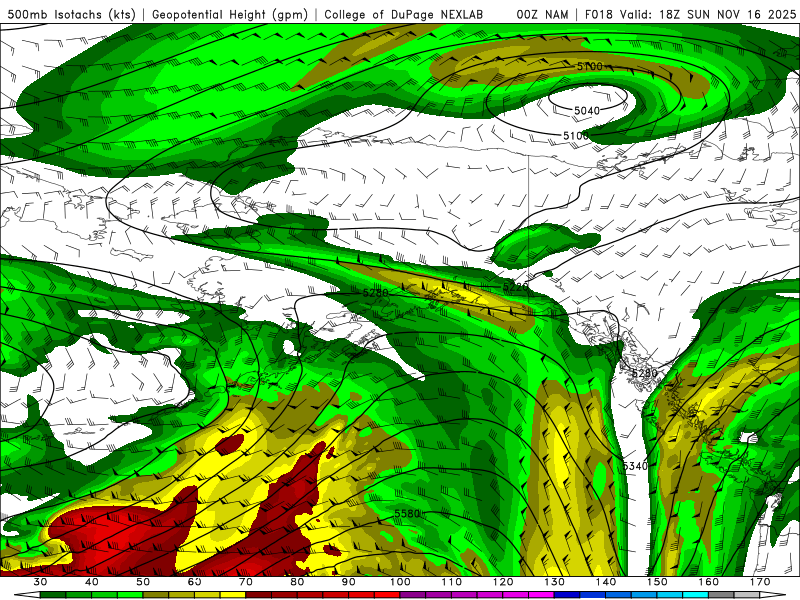Click the 90 knot color scale label
800x600 pixels.
(x=348, y=582)
